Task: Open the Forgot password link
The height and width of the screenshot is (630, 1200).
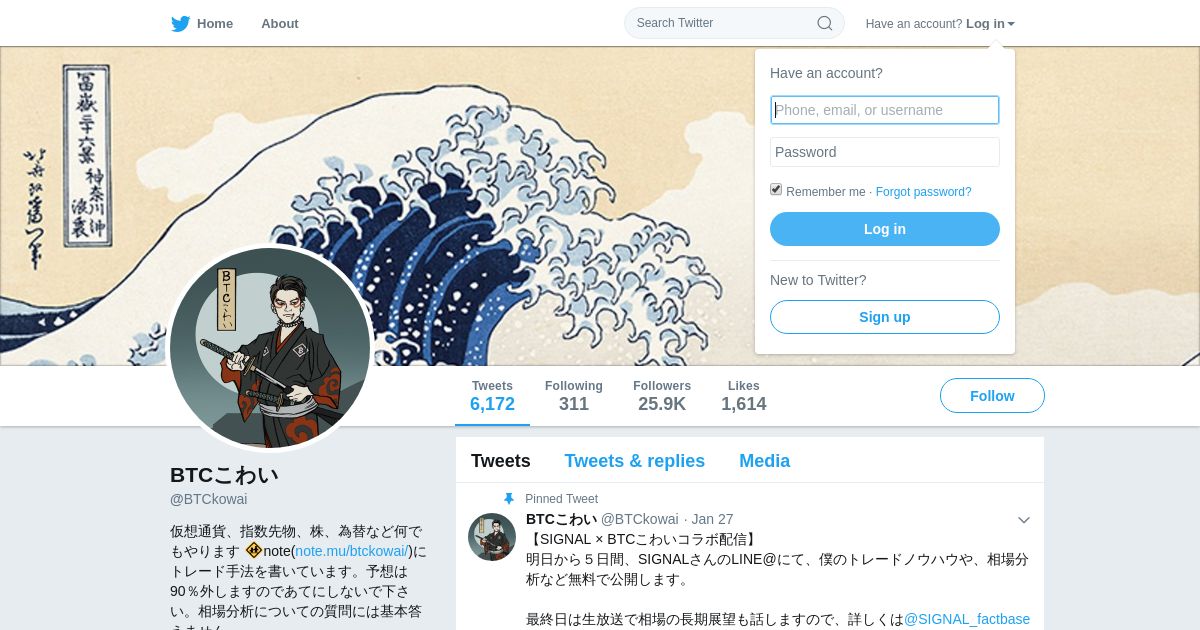Action: tap(923, 192)
